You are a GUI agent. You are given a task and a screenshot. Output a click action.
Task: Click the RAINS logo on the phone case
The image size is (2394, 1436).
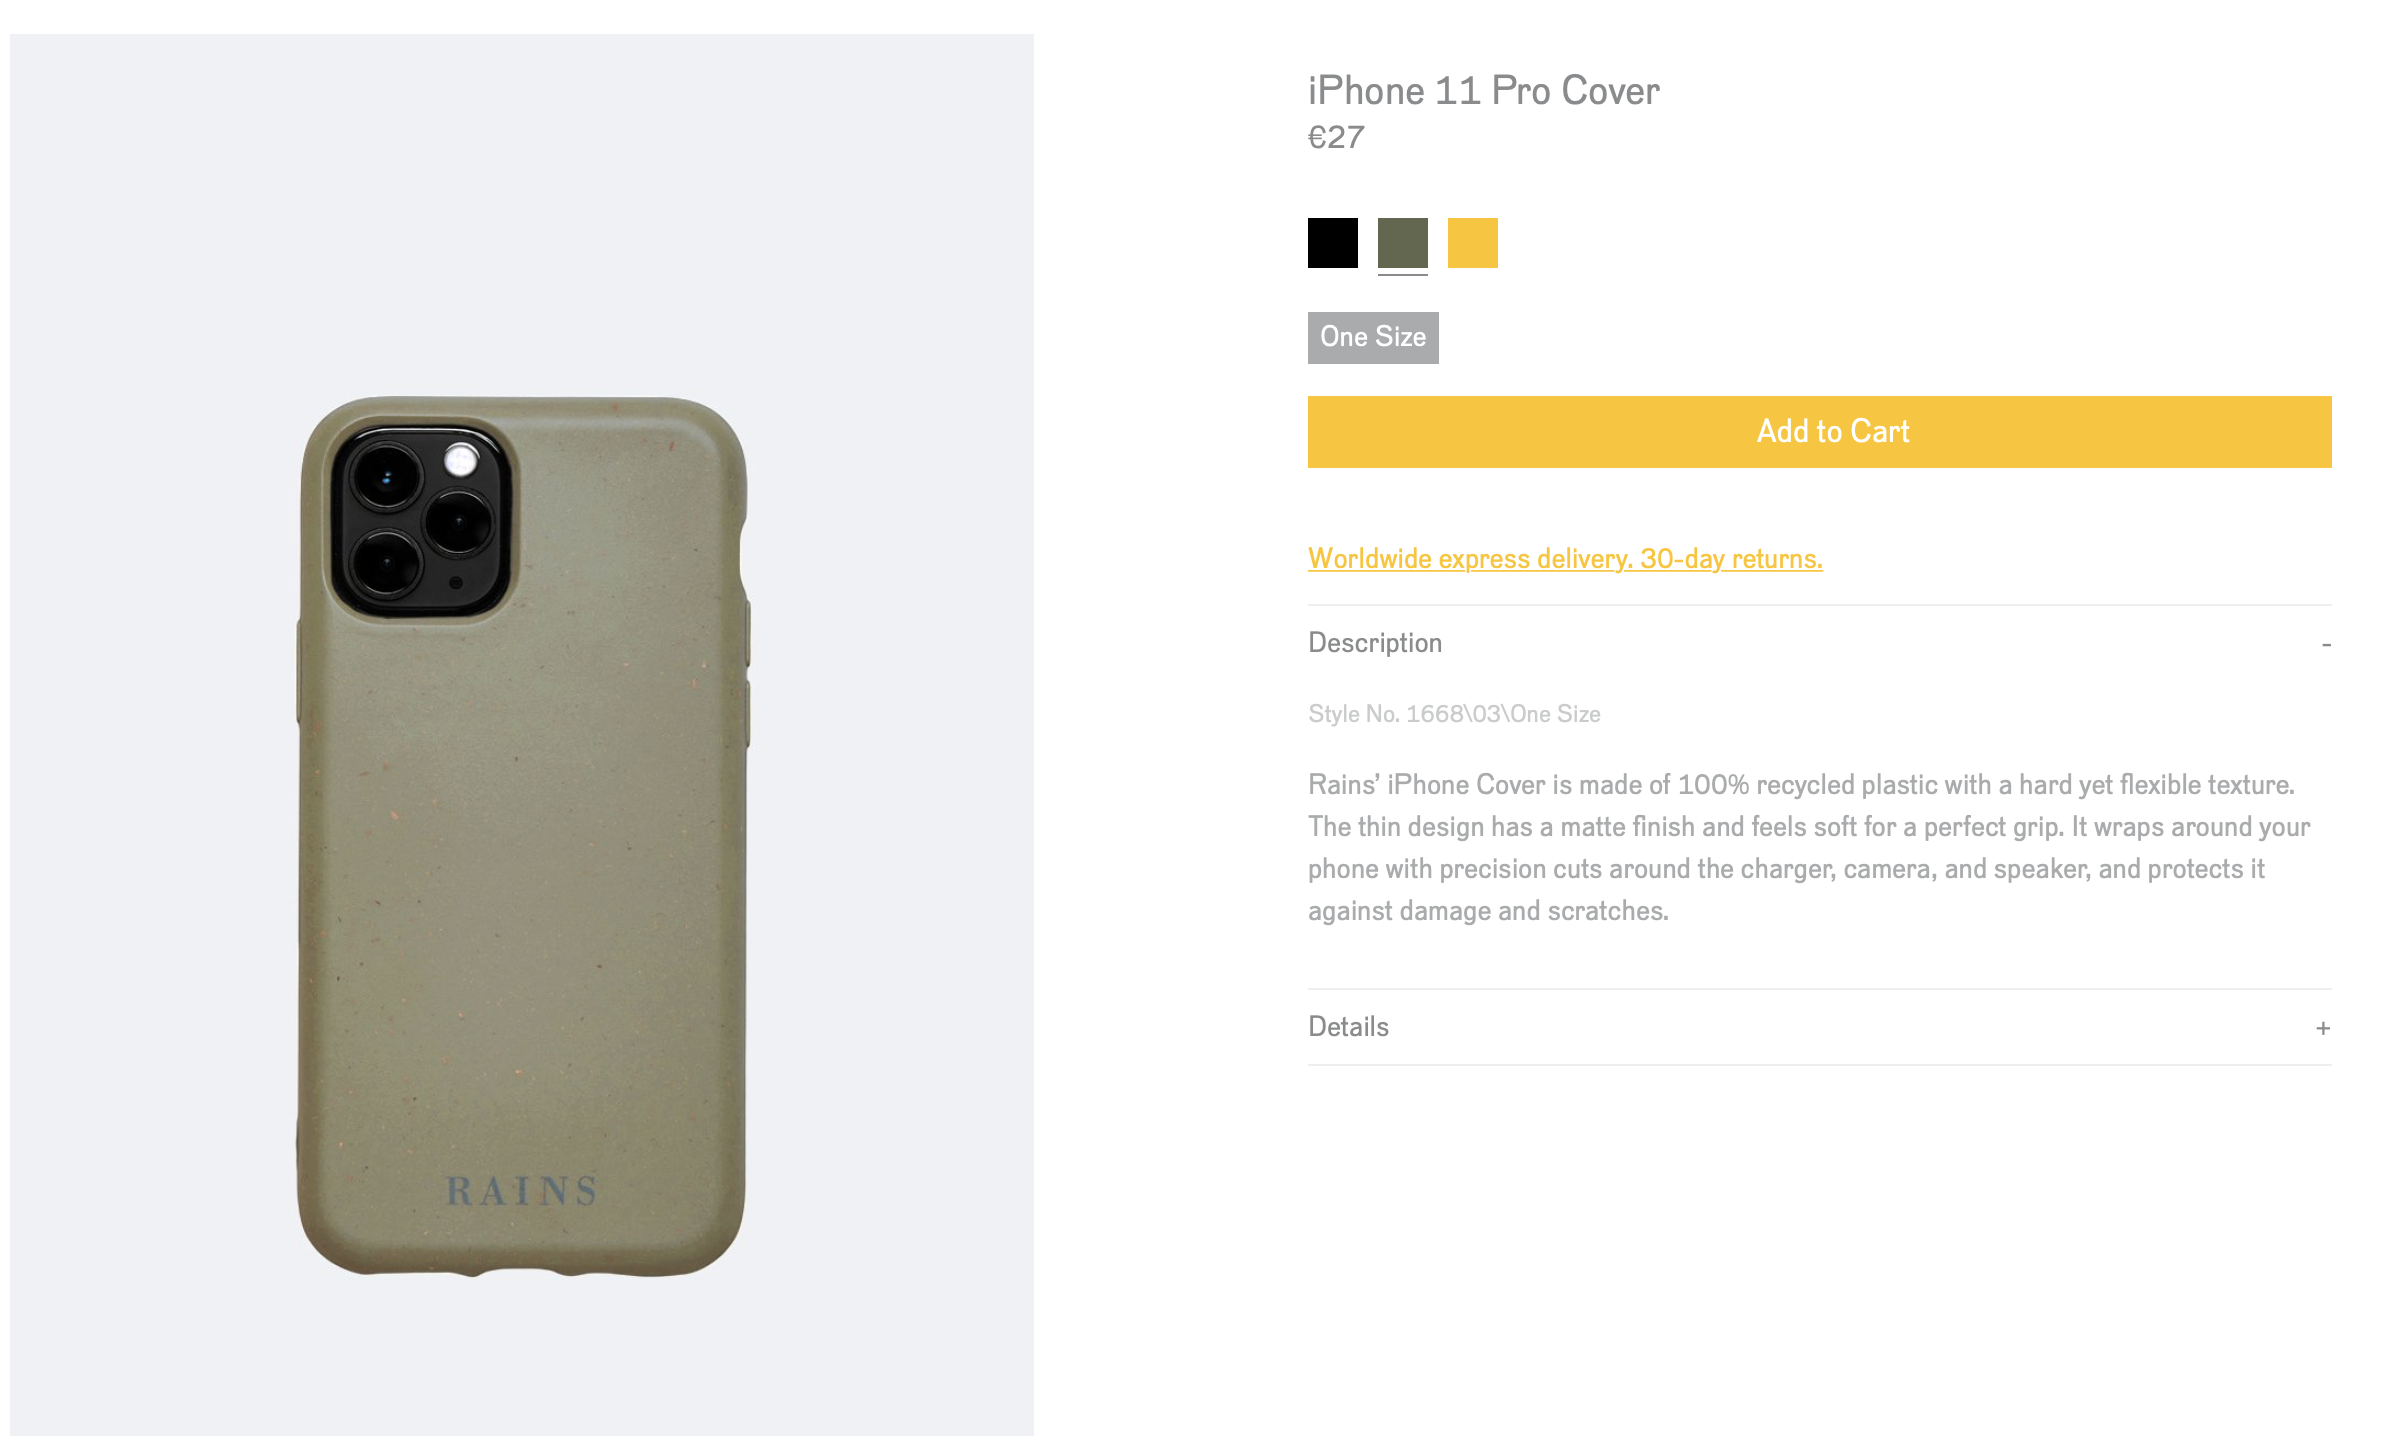(521, 1191)
